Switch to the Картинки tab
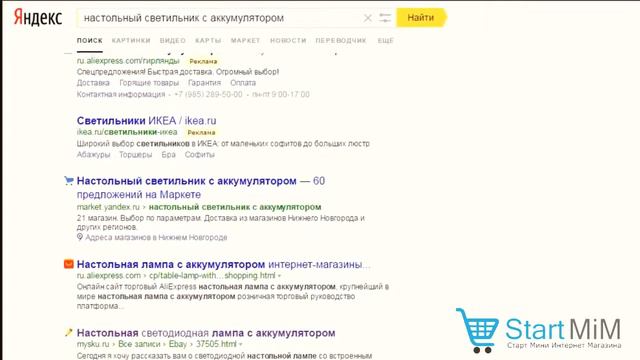Screen dimensions: 640x360 (x=131, y=40)
